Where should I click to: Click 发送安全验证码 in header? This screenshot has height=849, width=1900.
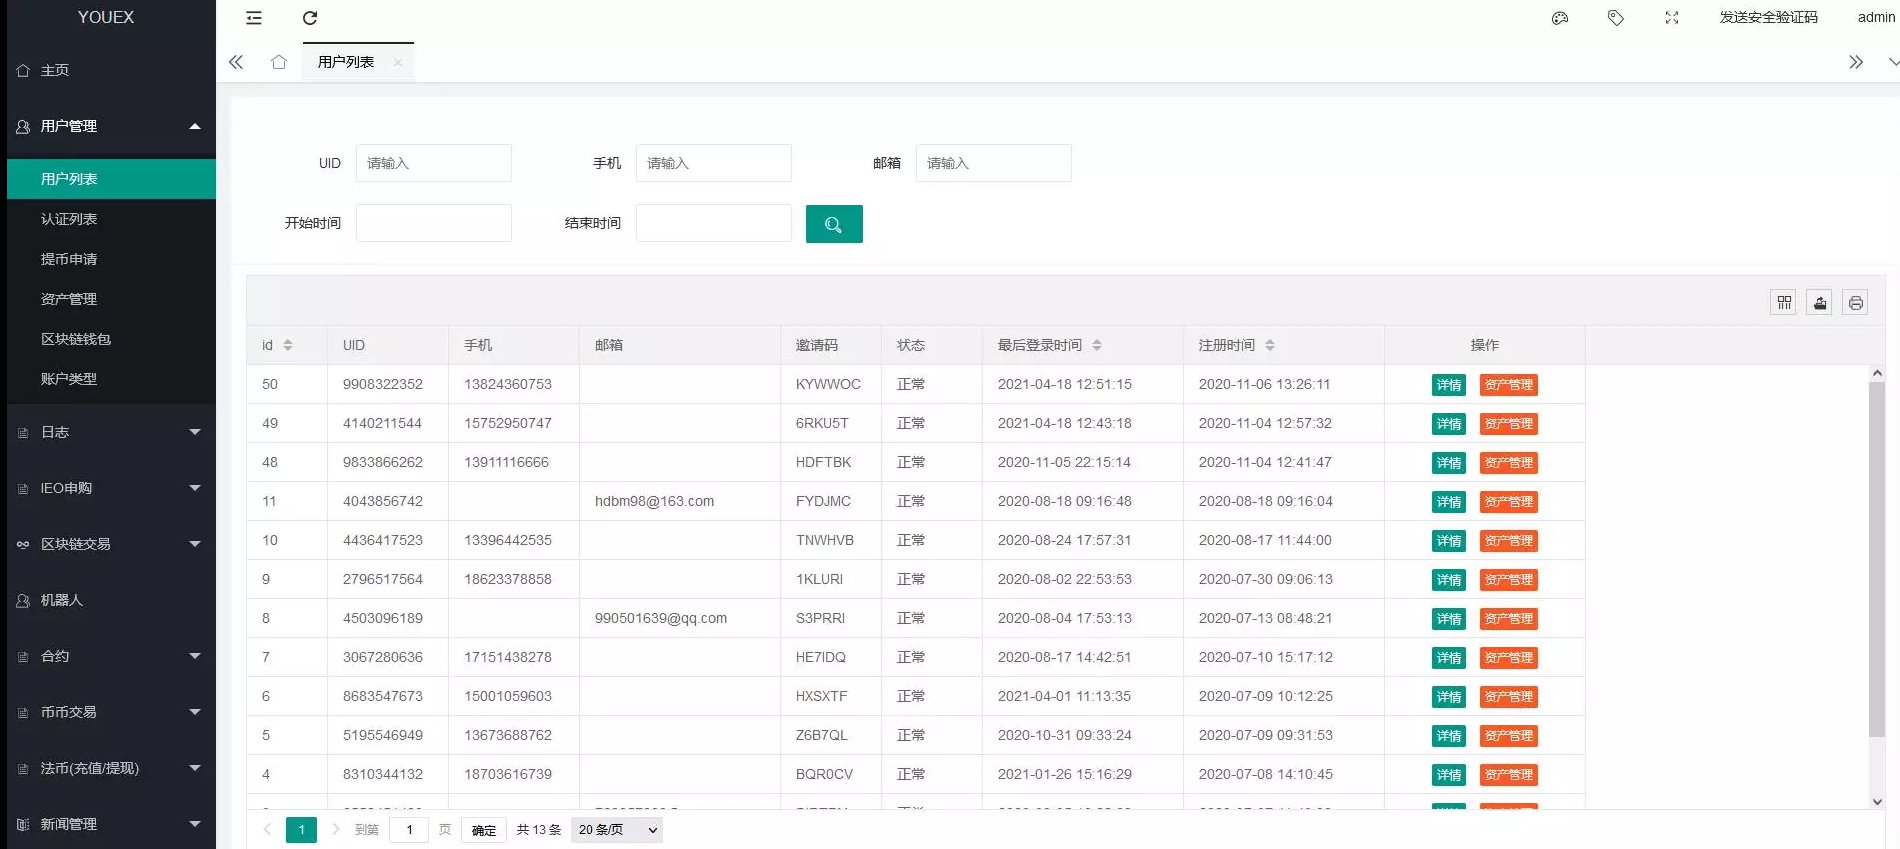(x=1768, y=17)
